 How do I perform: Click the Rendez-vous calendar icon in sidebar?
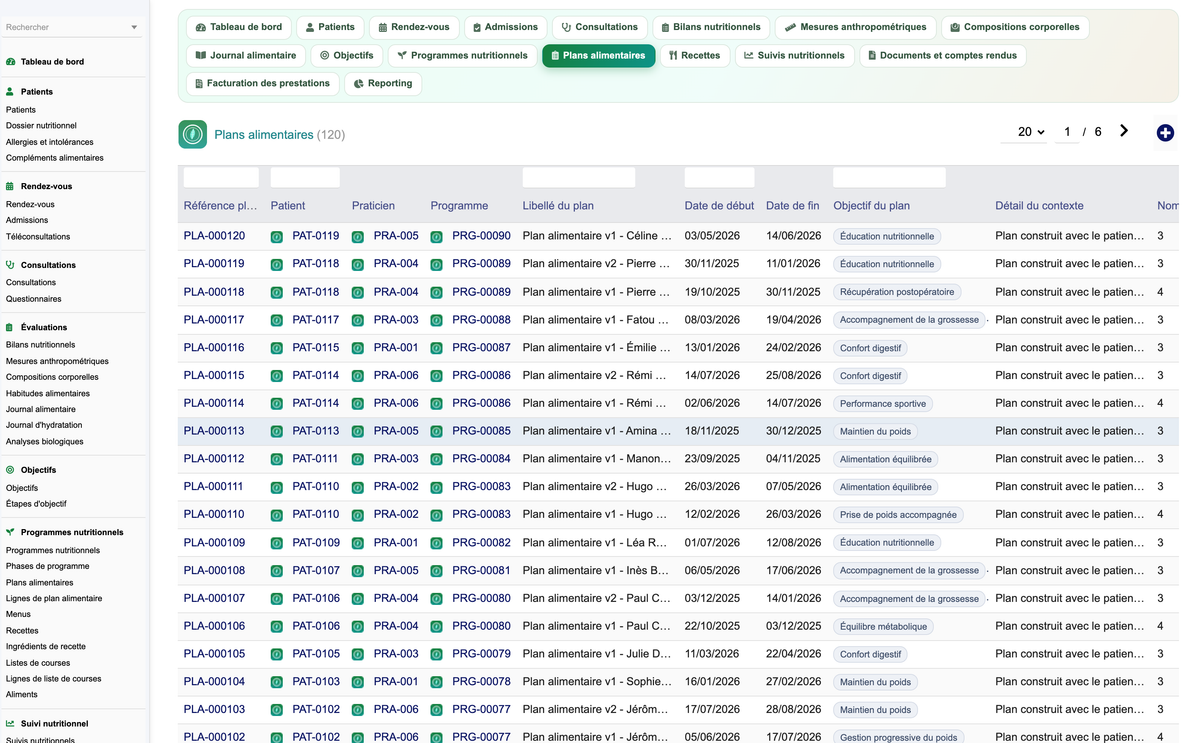[x=11, y=187]
